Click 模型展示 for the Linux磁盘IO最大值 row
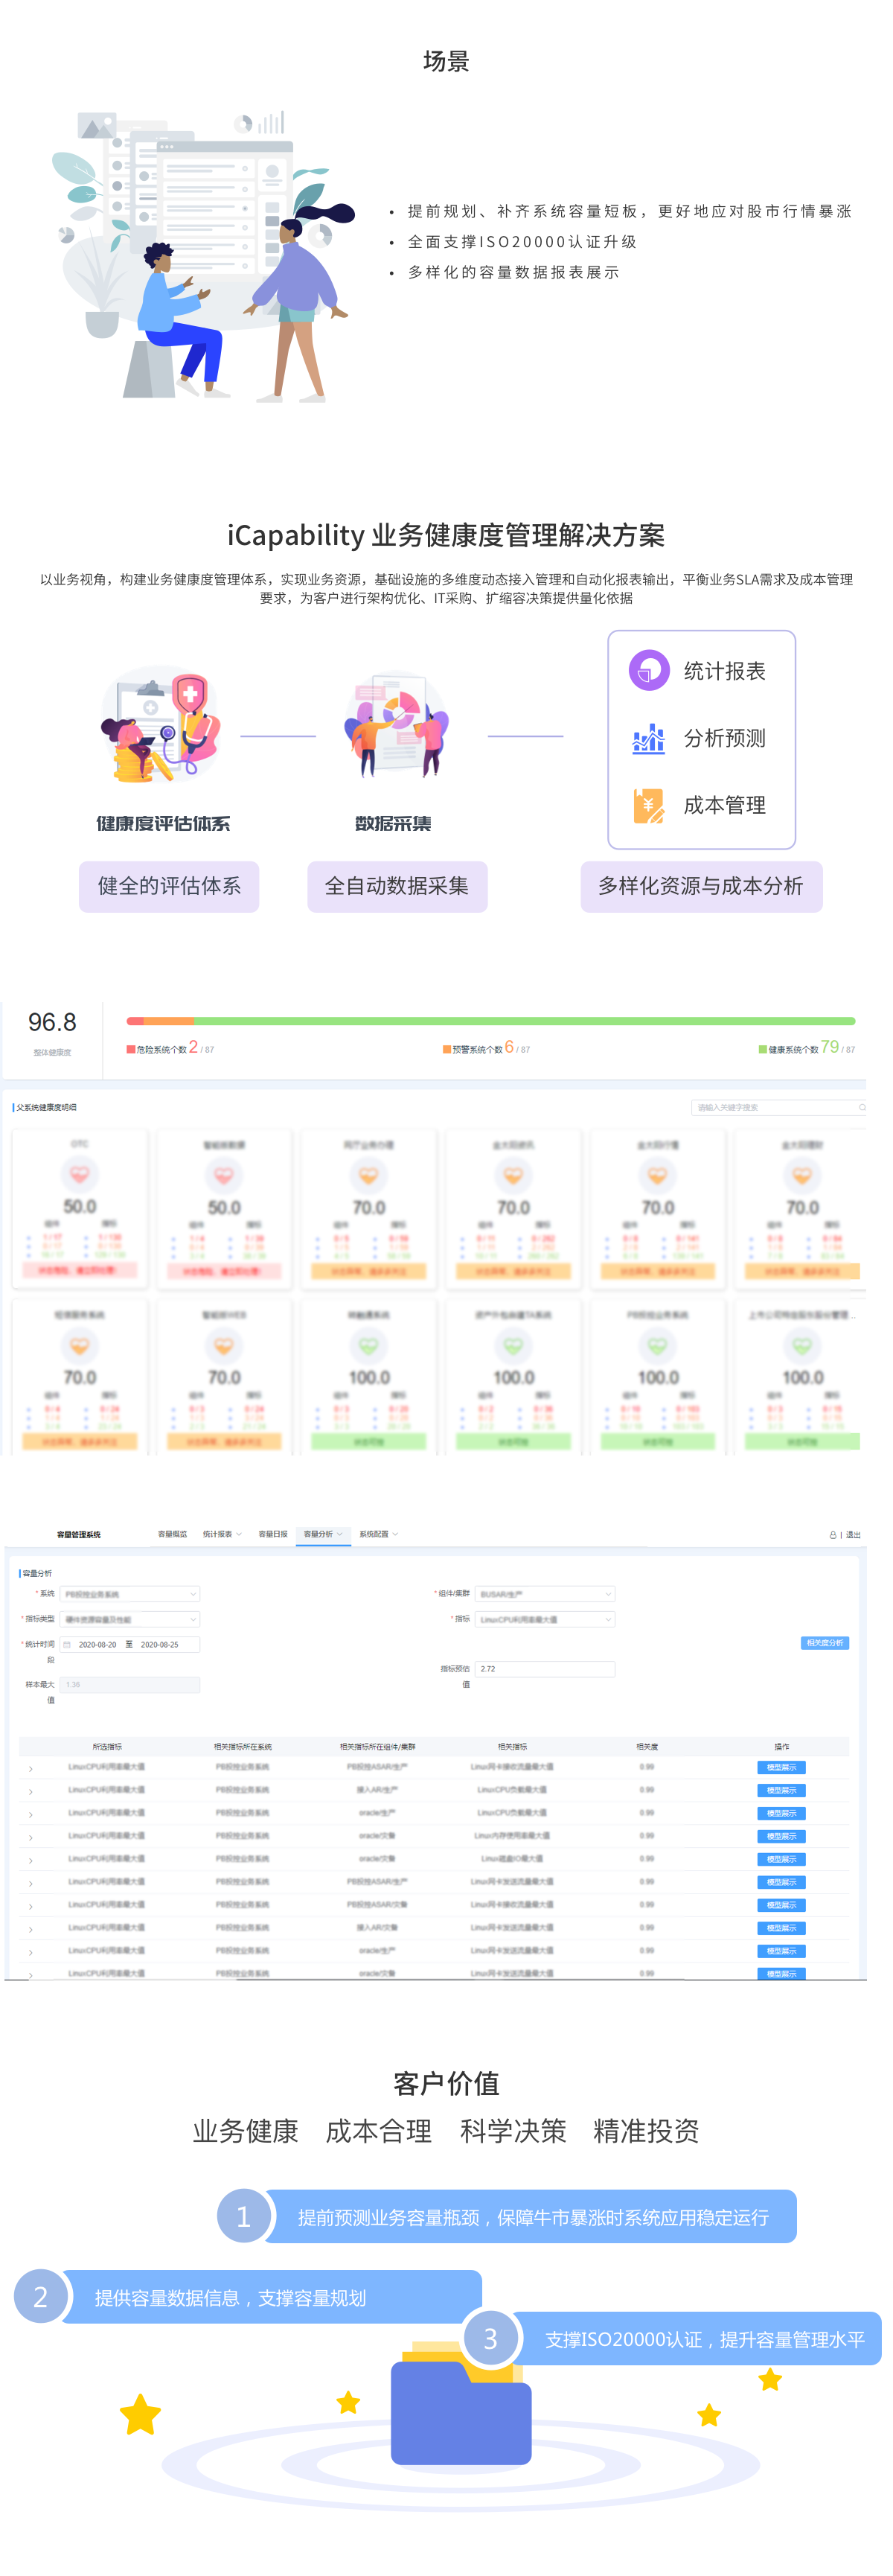893x2576 pixels. pos(781,1860)
